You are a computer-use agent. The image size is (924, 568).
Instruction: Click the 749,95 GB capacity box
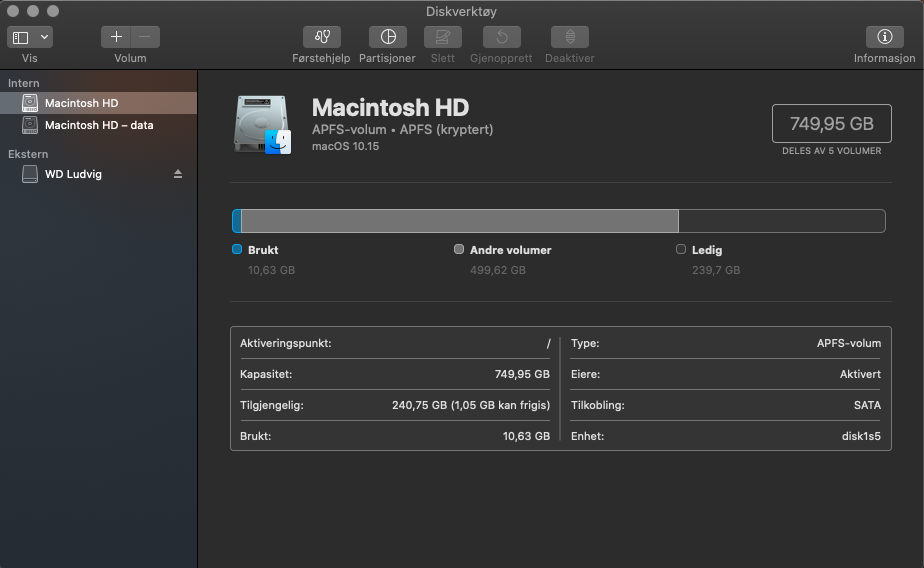point(831,124)
